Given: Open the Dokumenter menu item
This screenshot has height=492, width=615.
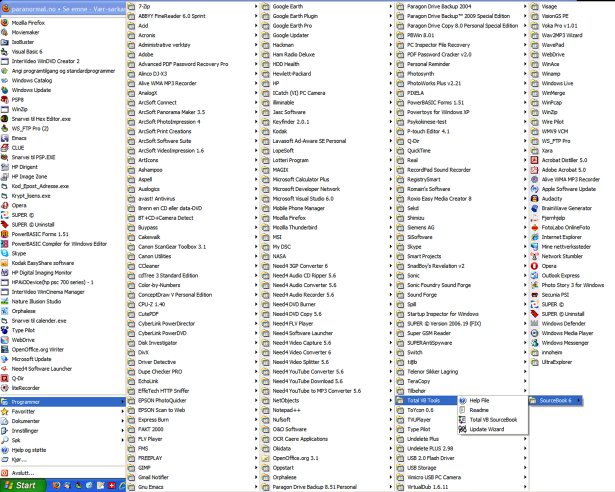Looking at the screenshot, I should click(63, 421).
